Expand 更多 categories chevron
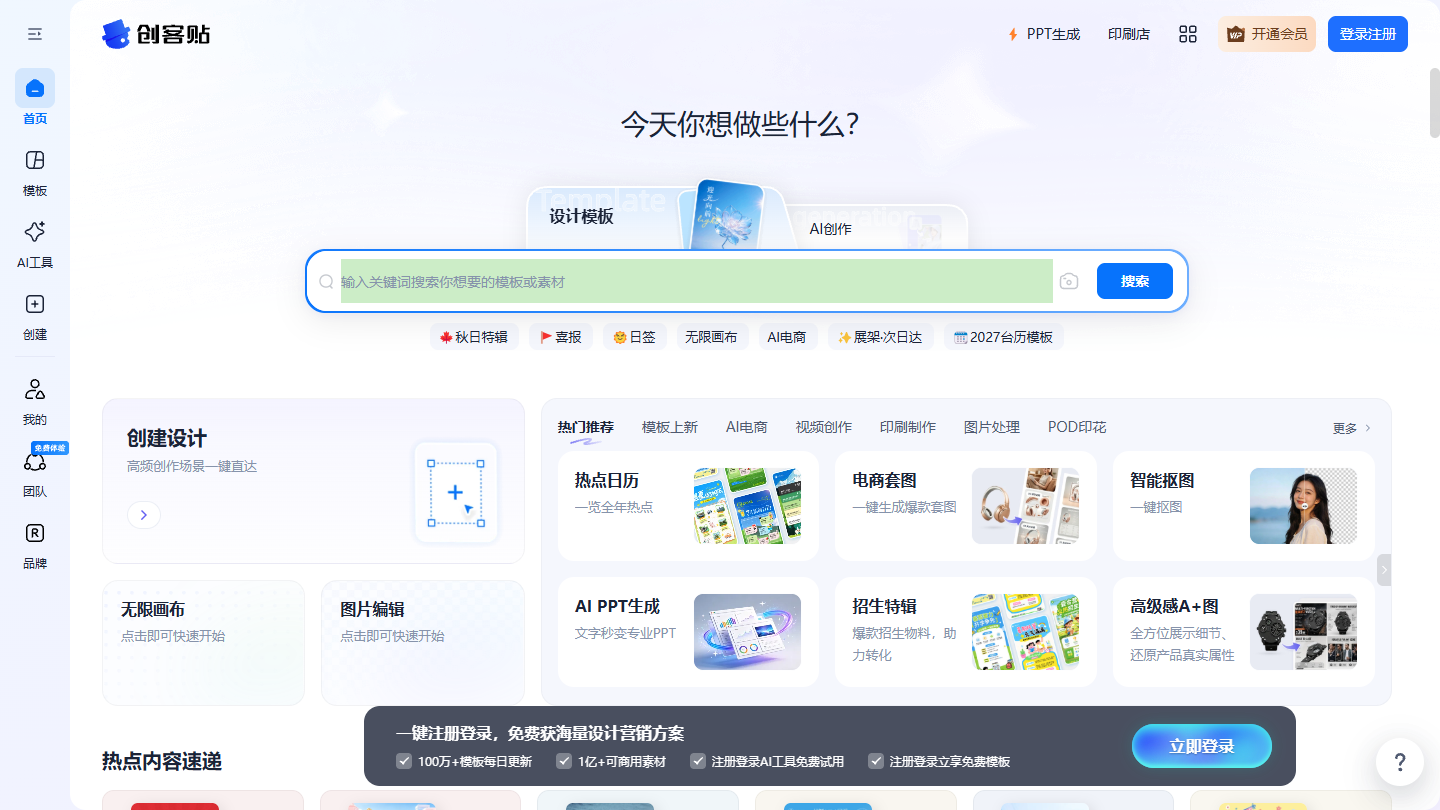Screen dimensions: 1440x810 pos(1352,428)
